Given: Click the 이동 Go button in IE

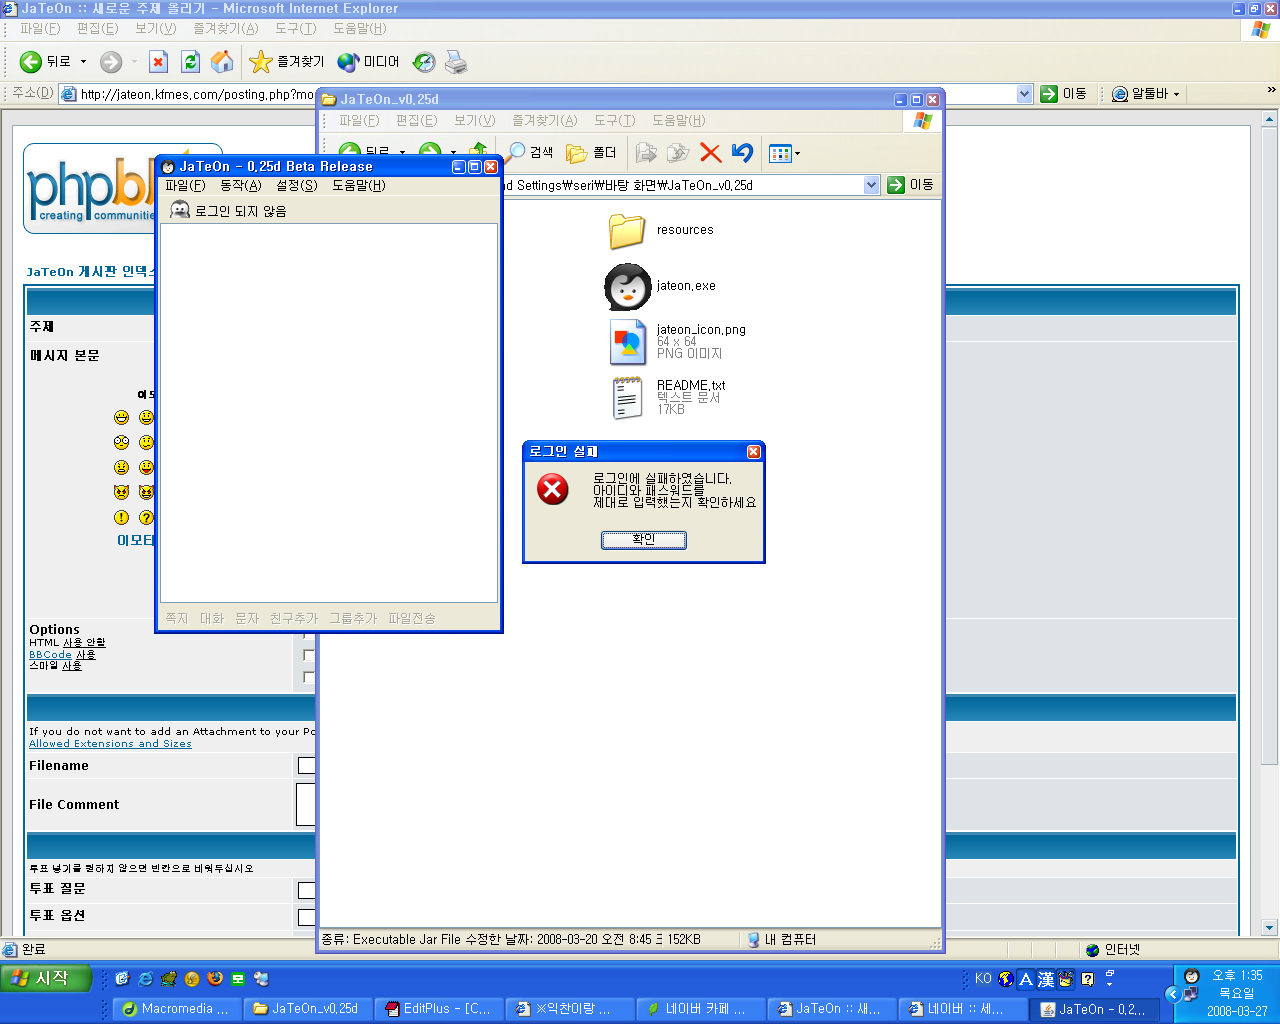Looking at the screenshot, I should [1064, 94].
